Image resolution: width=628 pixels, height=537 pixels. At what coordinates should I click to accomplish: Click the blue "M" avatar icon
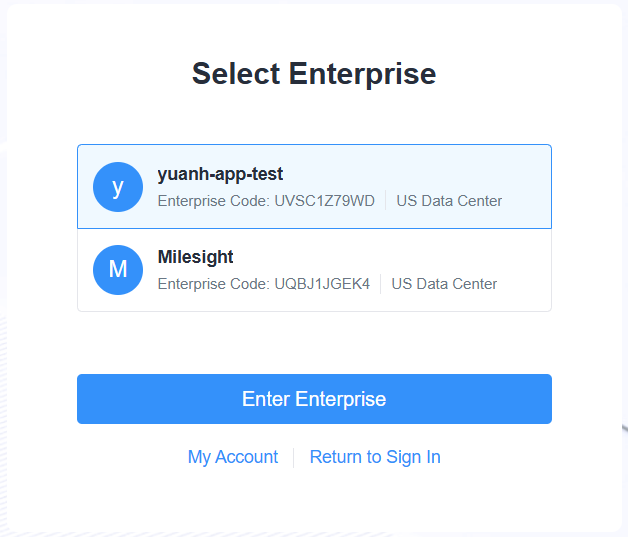[118, 269]
